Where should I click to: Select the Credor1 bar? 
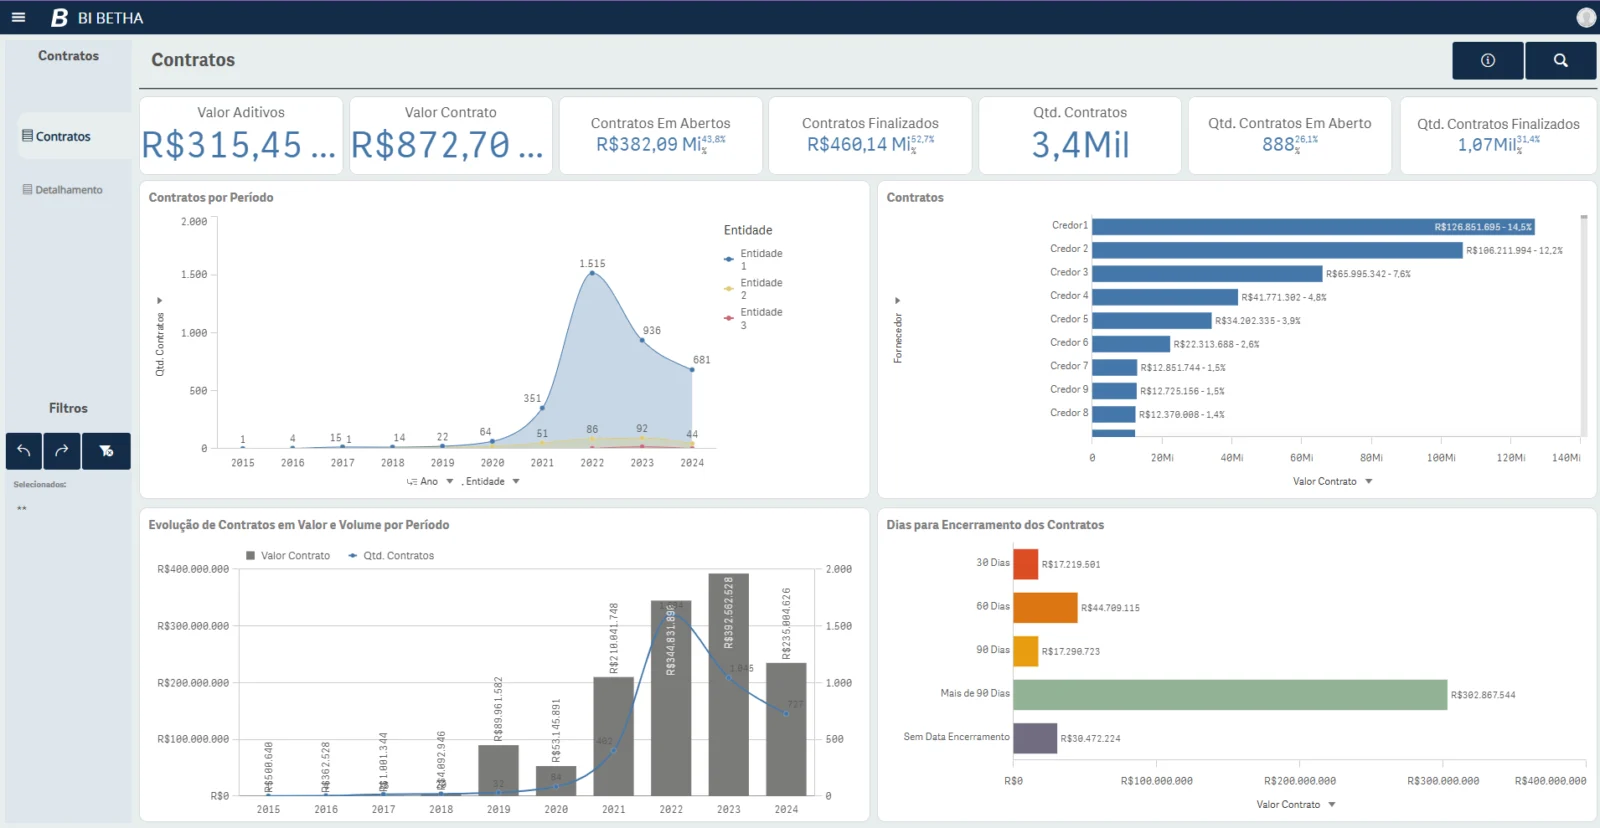pyautogui.click(x=1313, y=227)
